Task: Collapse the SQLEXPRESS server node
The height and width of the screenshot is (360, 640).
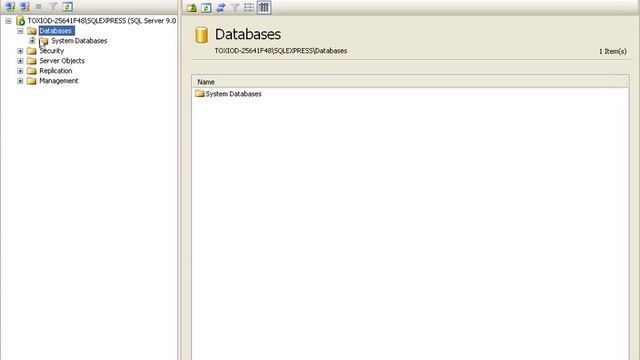Action: [x=9, y=21]
